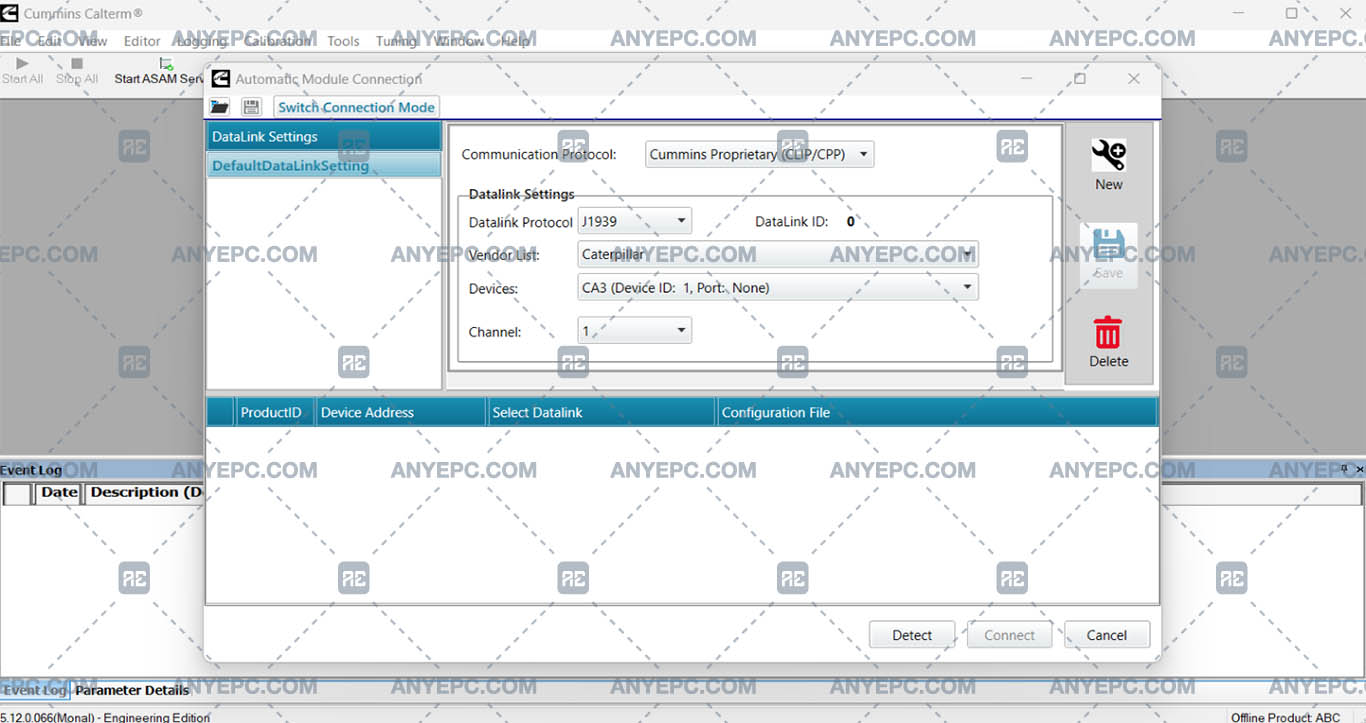
Task: Switch to the Parameter Details tab
Action: [x=132, y=690]
